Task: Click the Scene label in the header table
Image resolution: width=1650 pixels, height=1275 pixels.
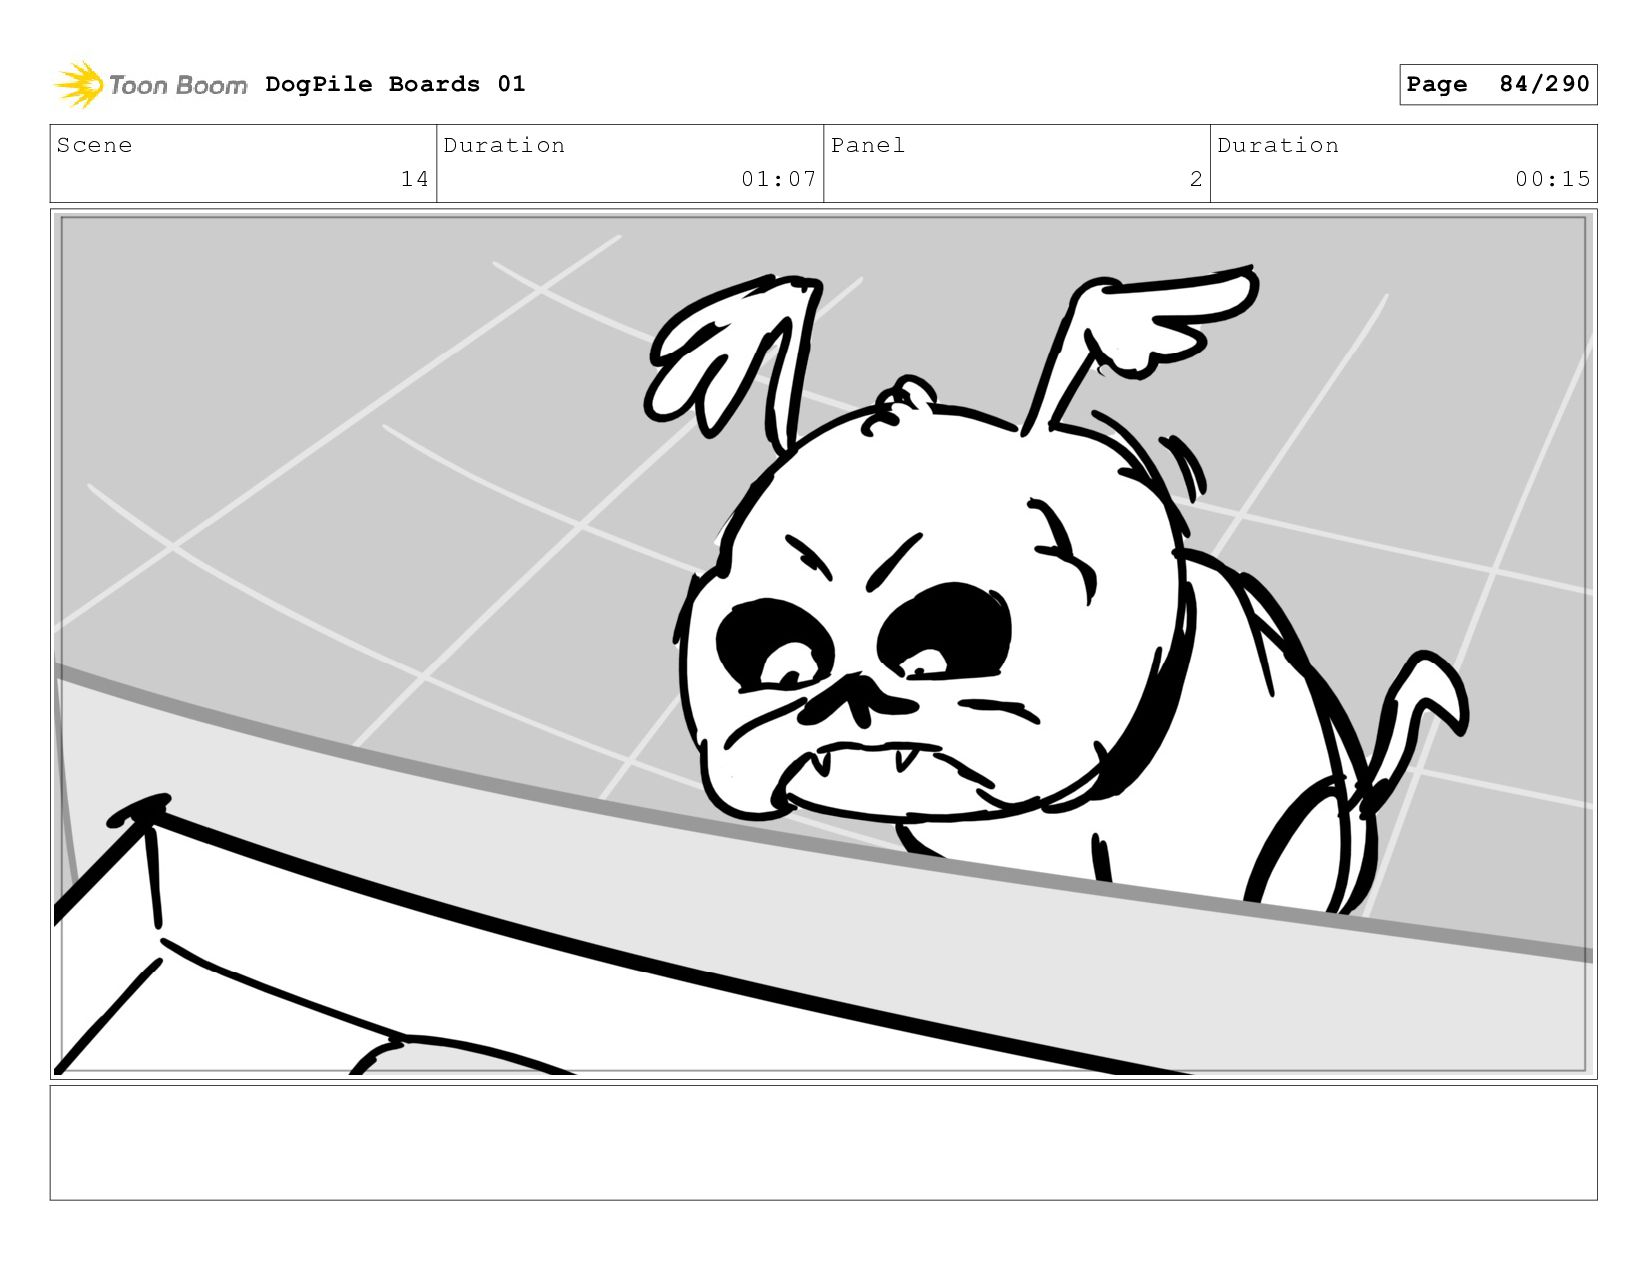Action: [94, 145]
